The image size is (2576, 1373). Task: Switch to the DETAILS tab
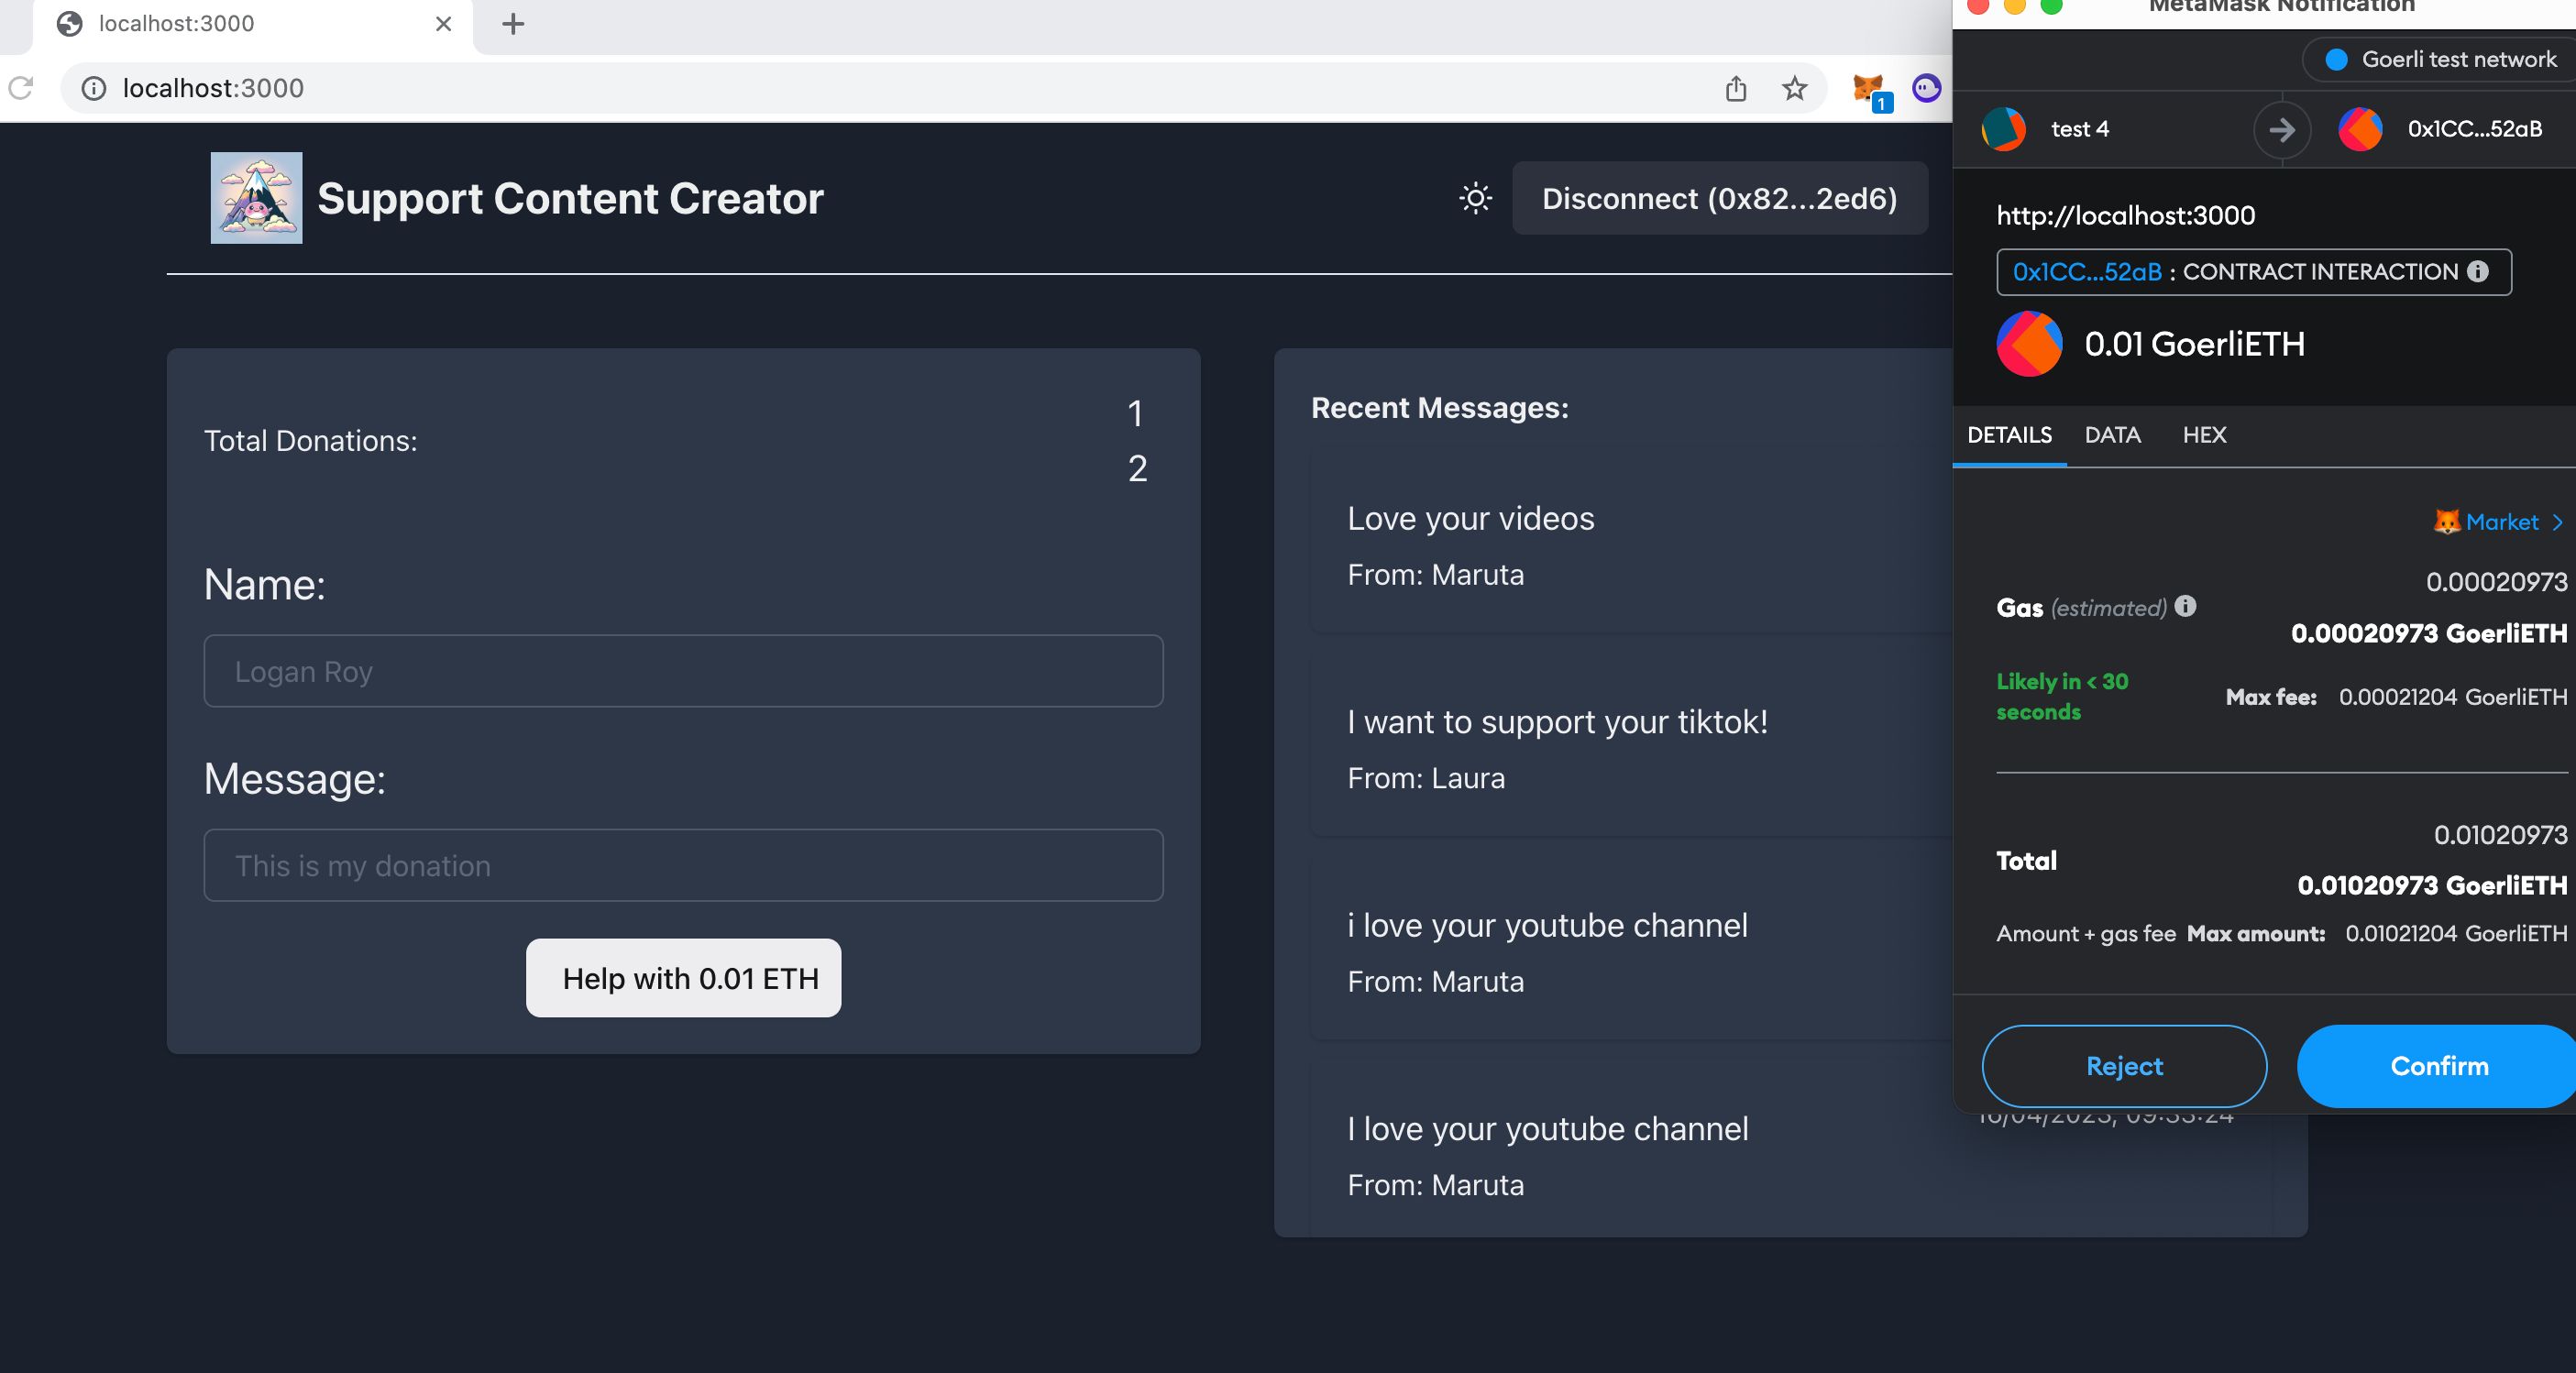pyautogui.click(x=2009, y=435)
